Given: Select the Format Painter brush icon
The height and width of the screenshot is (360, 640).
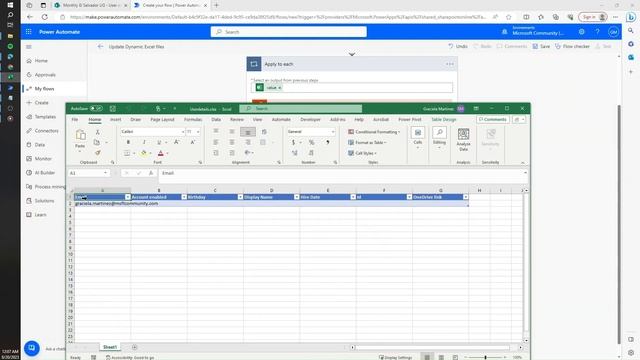Looking at the screenshot, I should tap(97, 152).
